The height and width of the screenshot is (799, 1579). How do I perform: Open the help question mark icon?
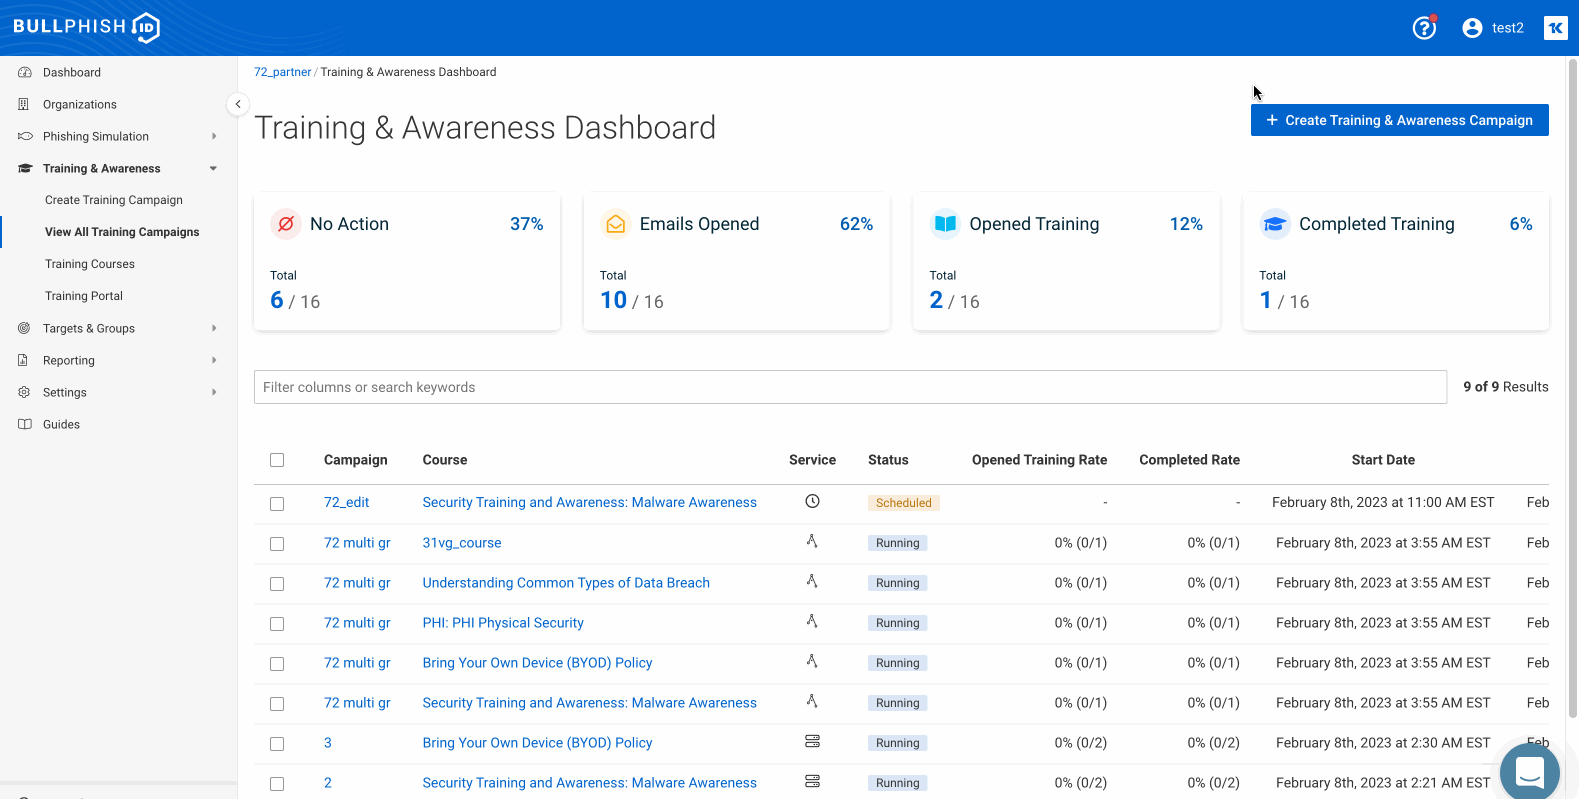pos(1424,28)
